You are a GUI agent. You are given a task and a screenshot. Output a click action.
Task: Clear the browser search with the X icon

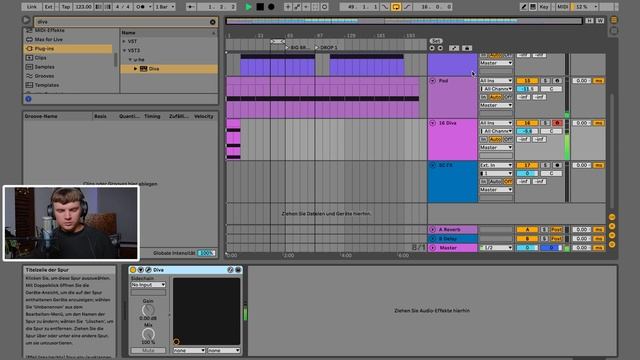(213, 22)
